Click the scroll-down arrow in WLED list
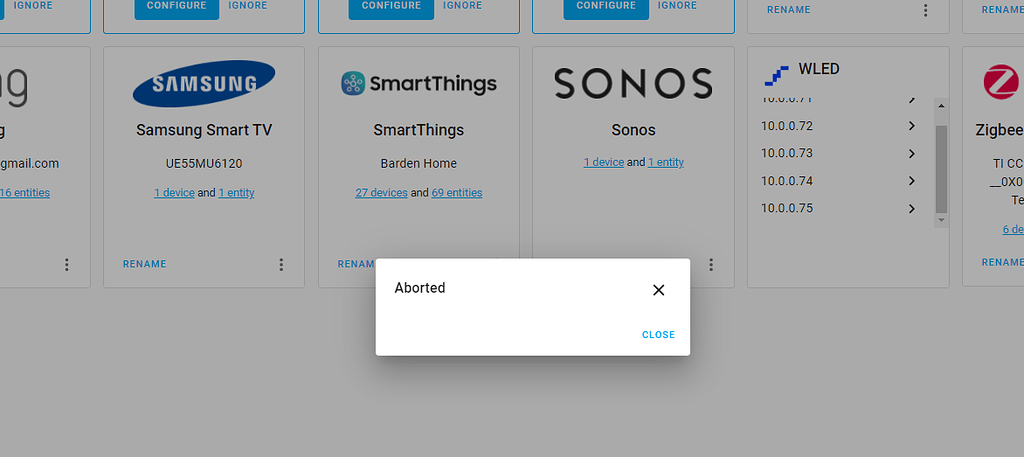This screenshot has height=457, width=1024. pos(941,221)
